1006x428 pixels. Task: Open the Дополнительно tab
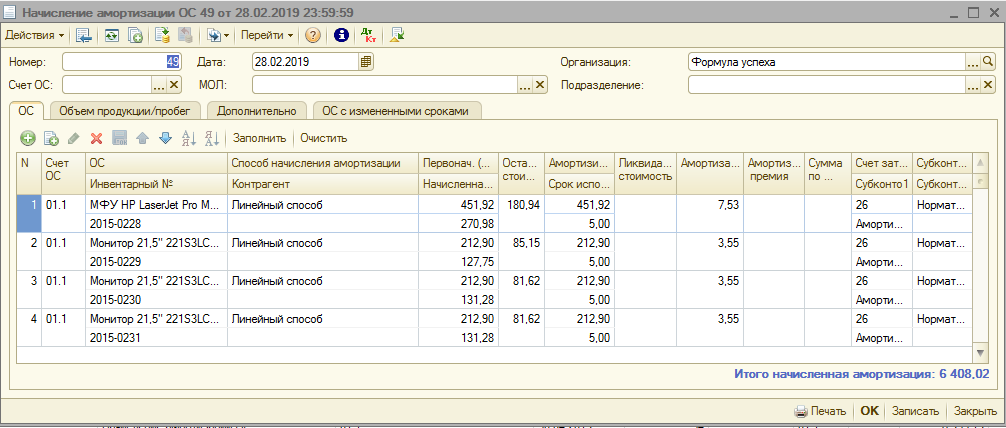[x=256, y=111]
